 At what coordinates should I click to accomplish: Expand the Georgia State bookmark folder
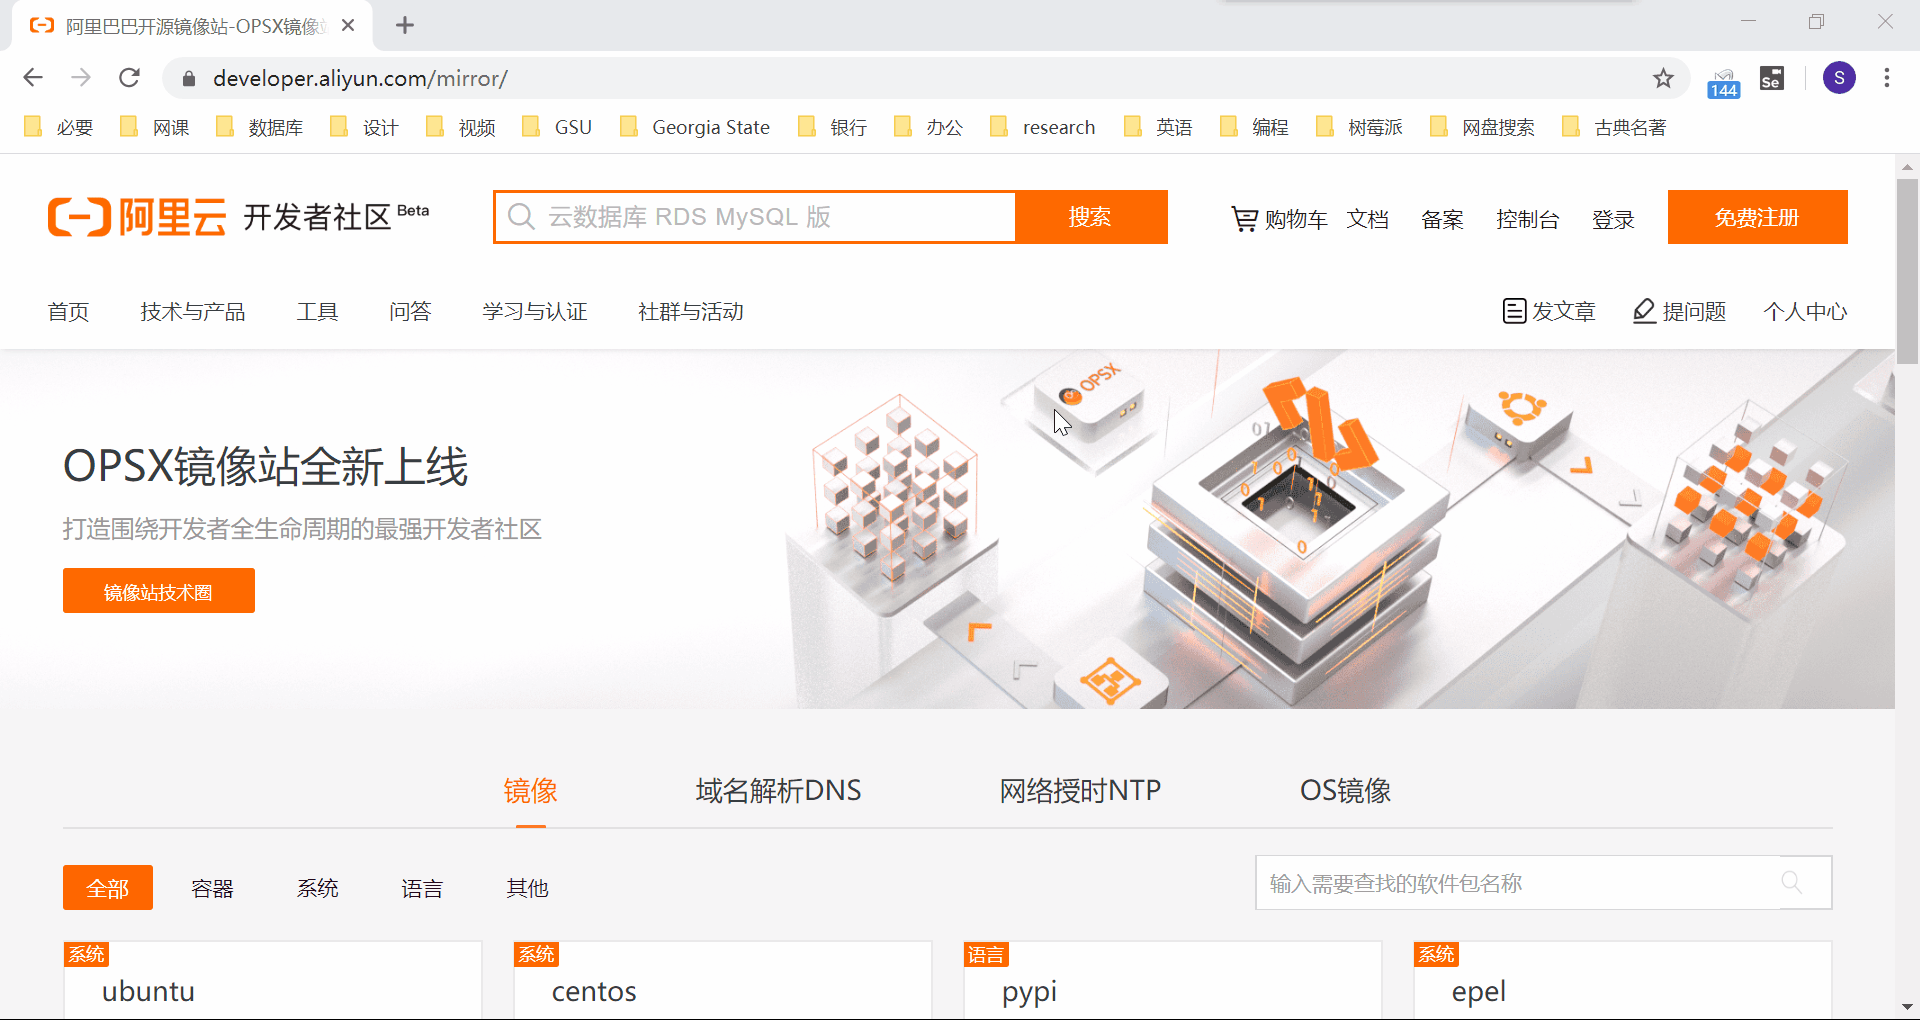(696, 127)
